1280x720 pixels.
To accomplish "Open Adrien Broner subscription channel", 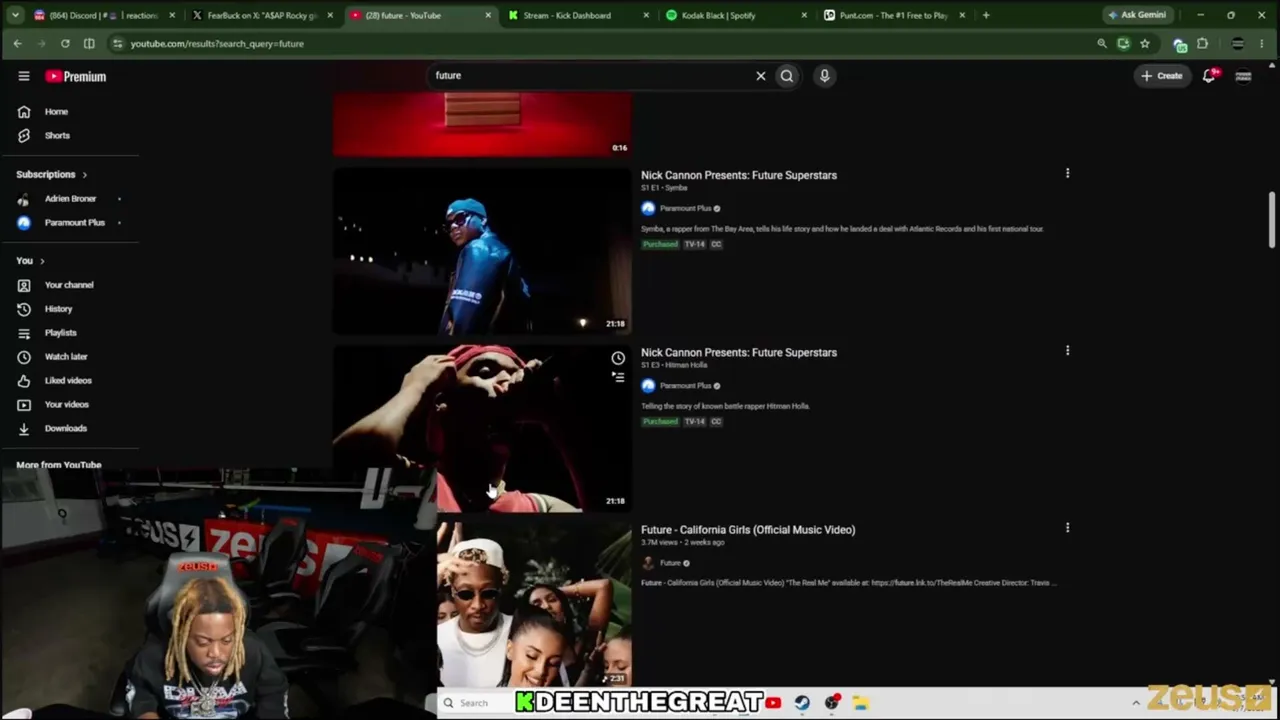I will point(70,199).
